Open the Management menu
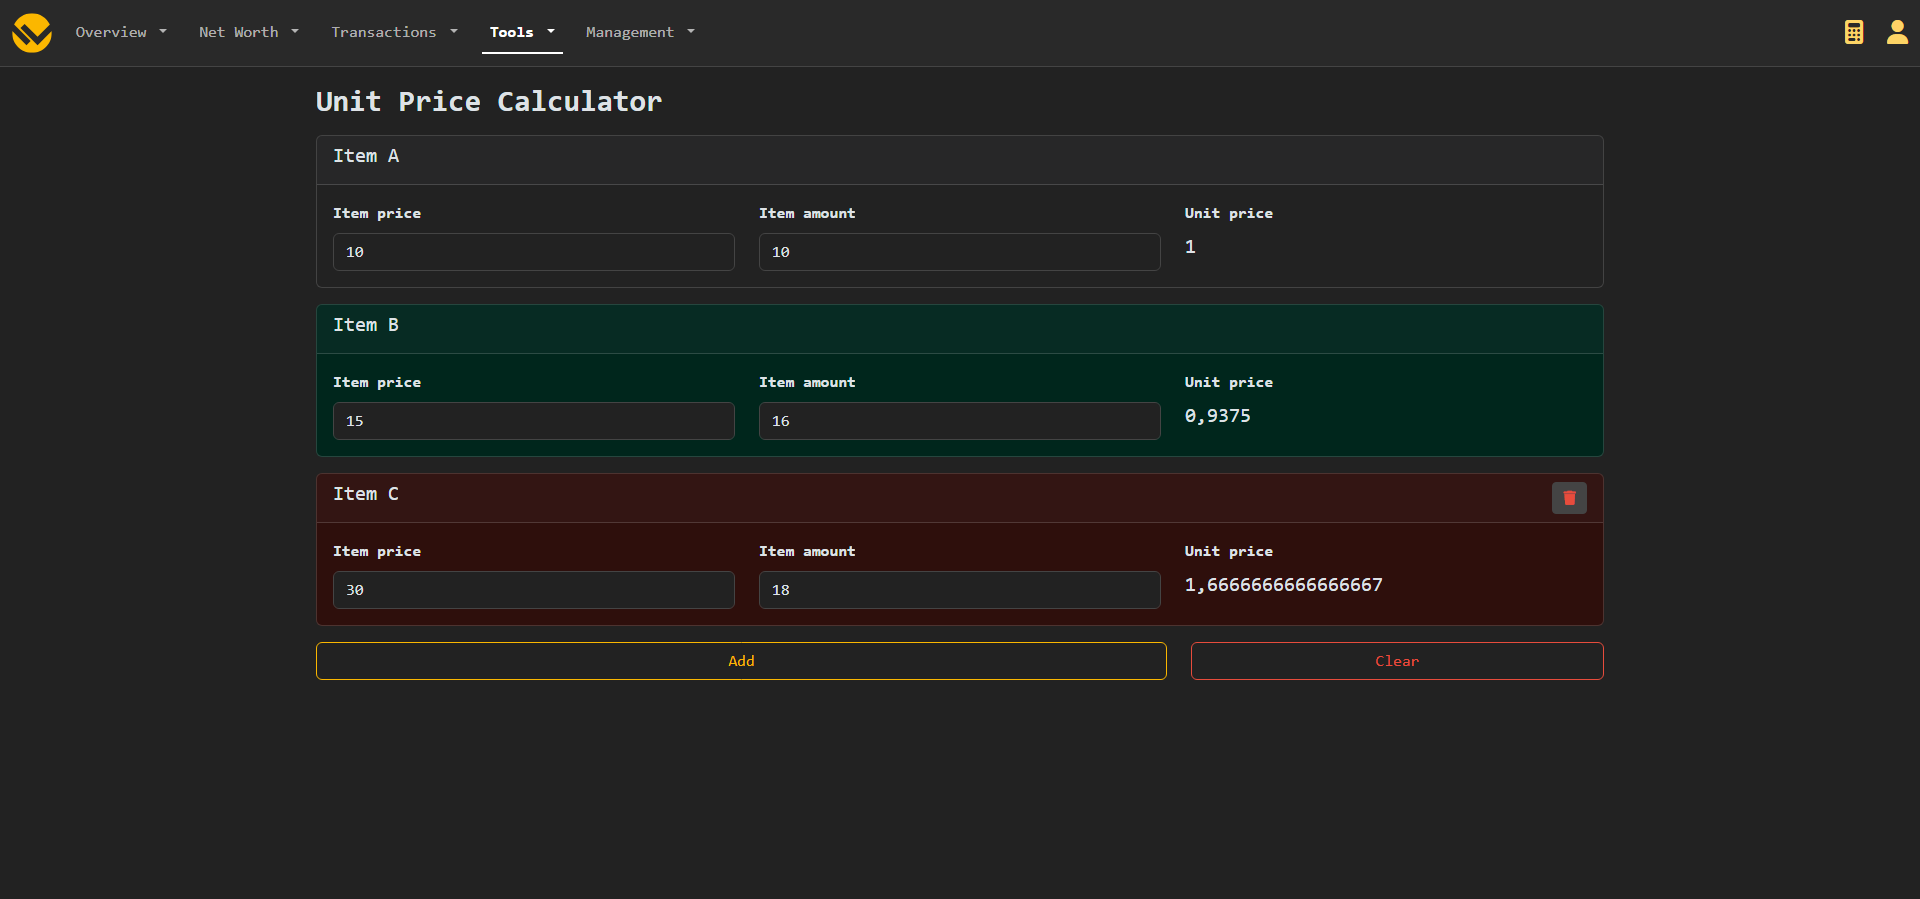The width and height of the screenshot is (1920, 899). coord(639,32)
